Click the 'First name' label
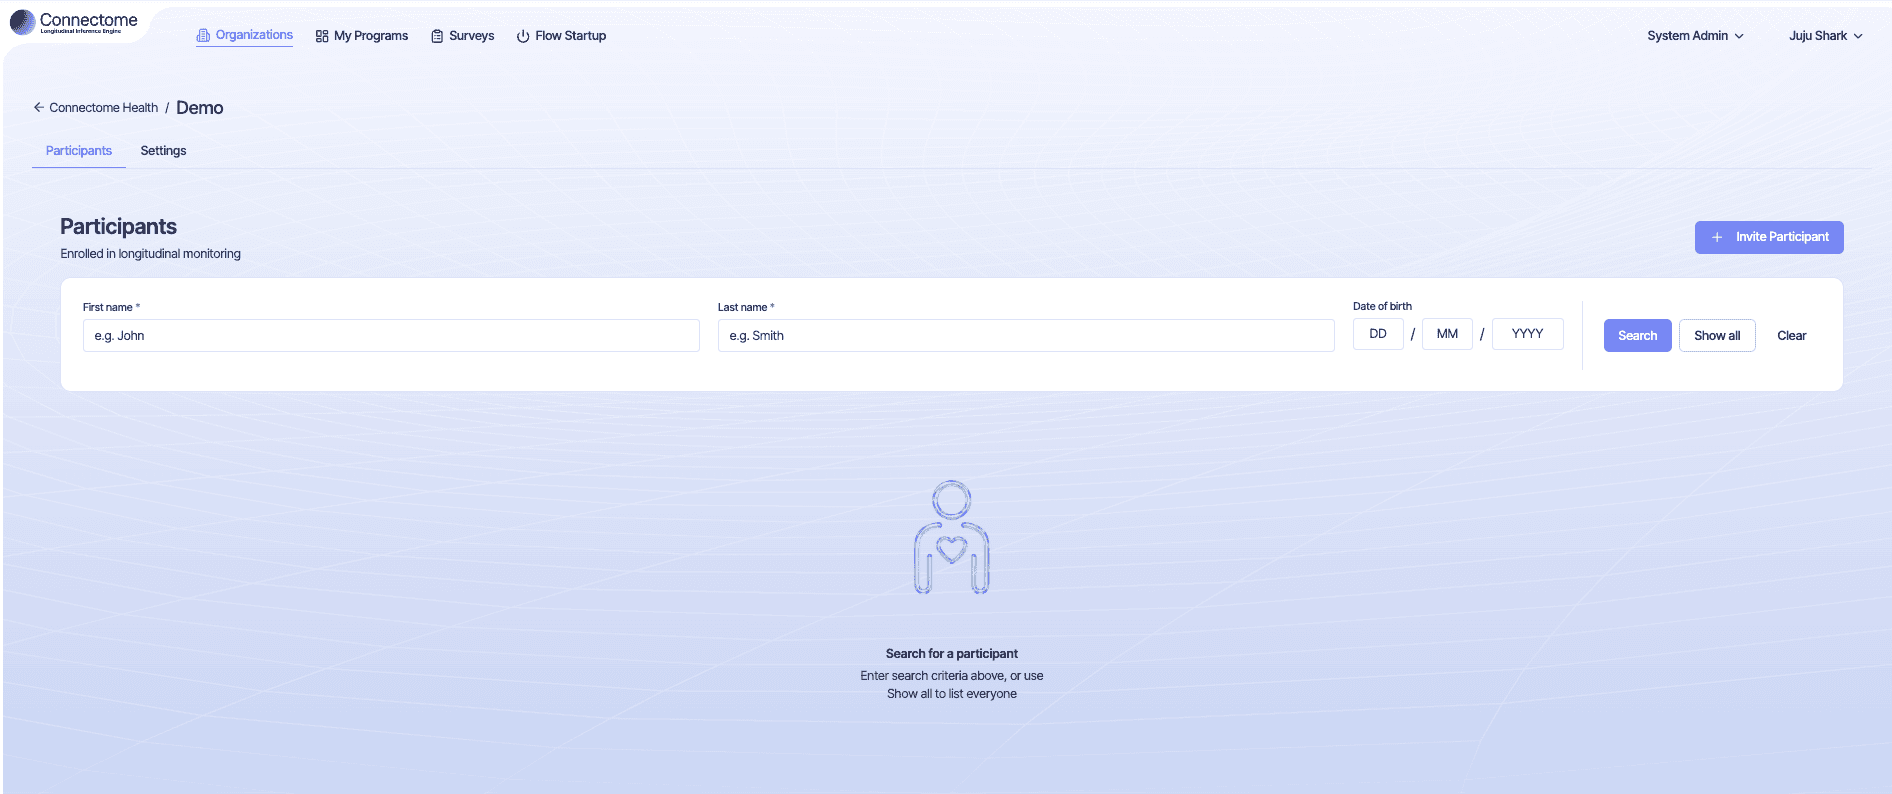This screenshot has width=1892, height=794. click(108, 307)
